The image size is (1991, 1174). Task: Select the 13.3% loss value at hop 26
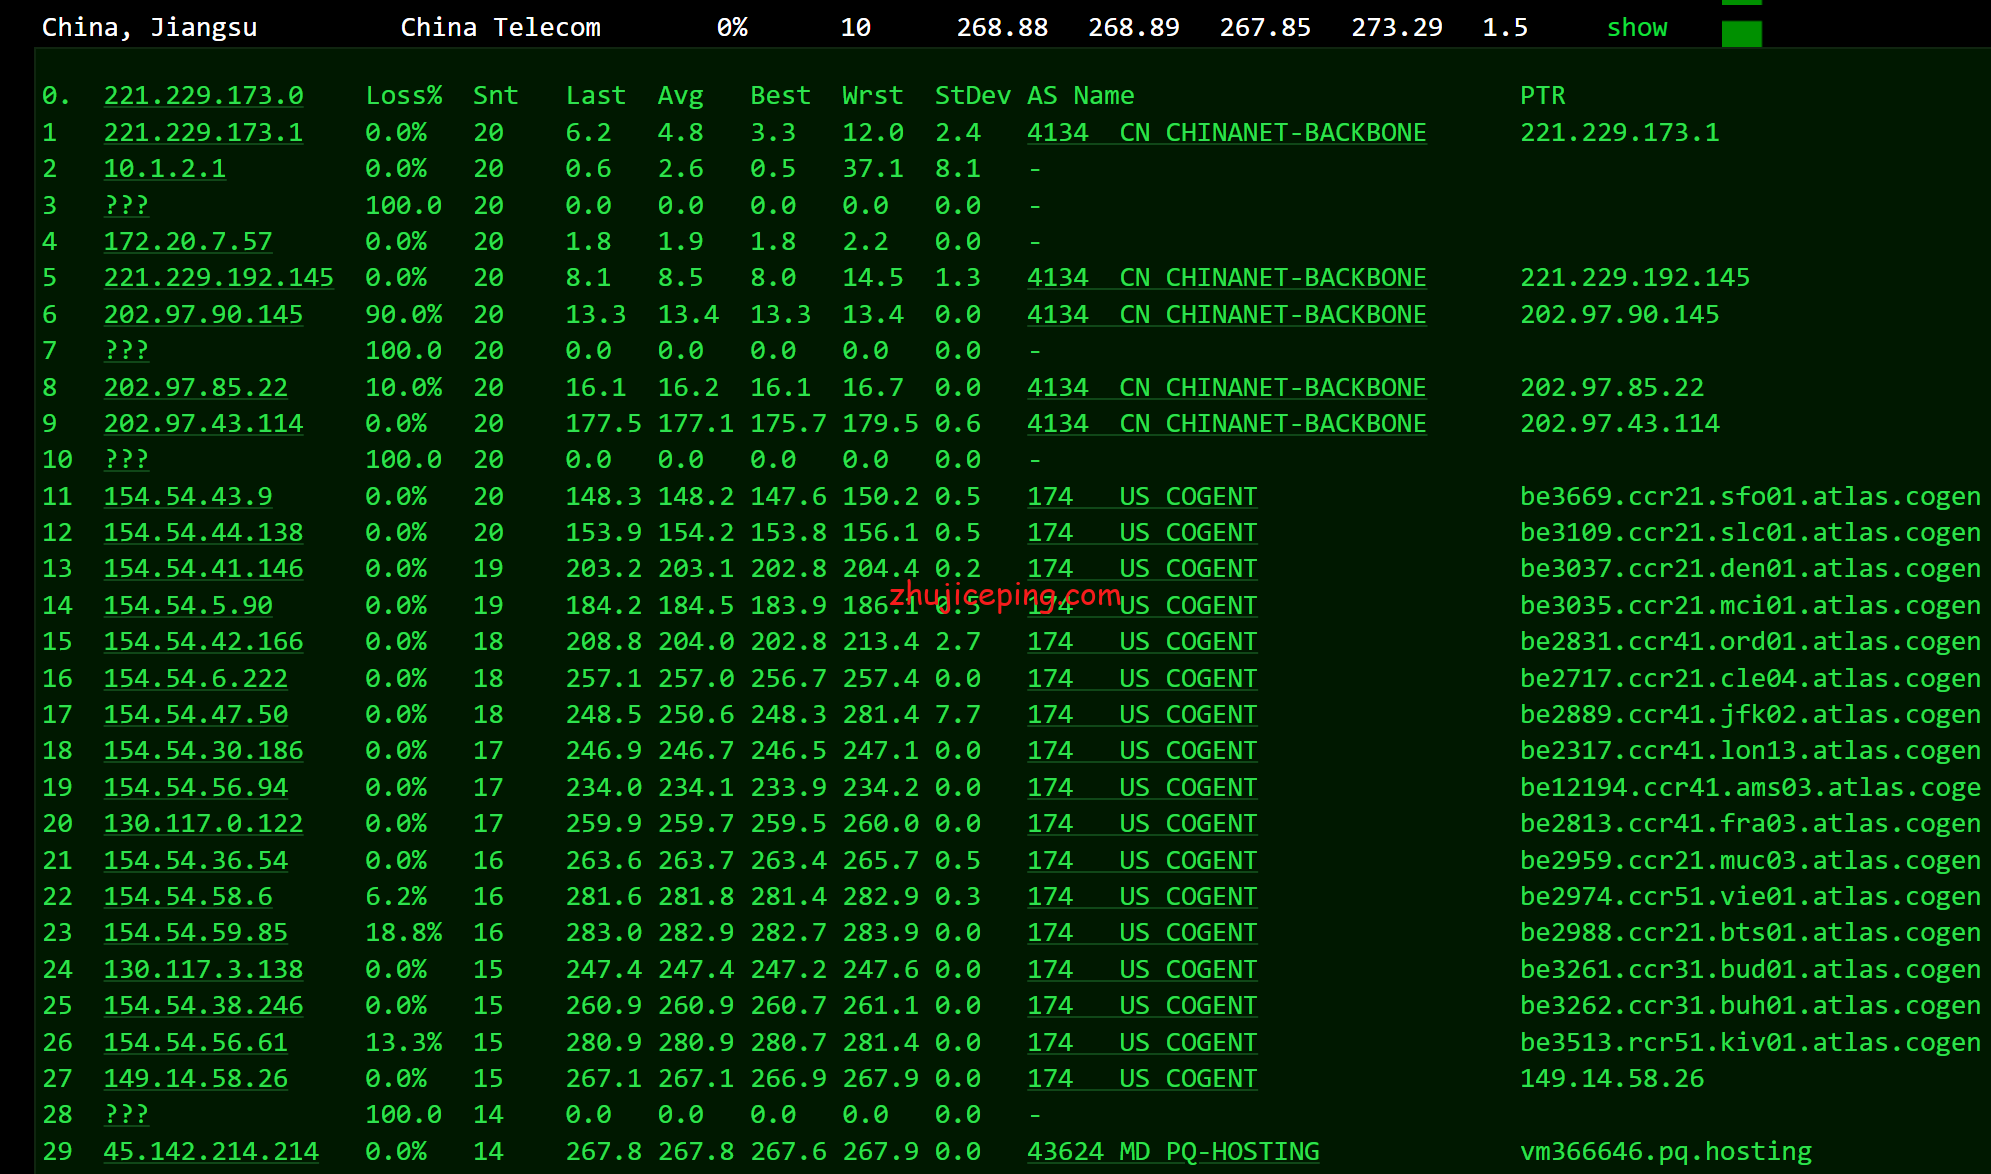[x=404, y=1042]
